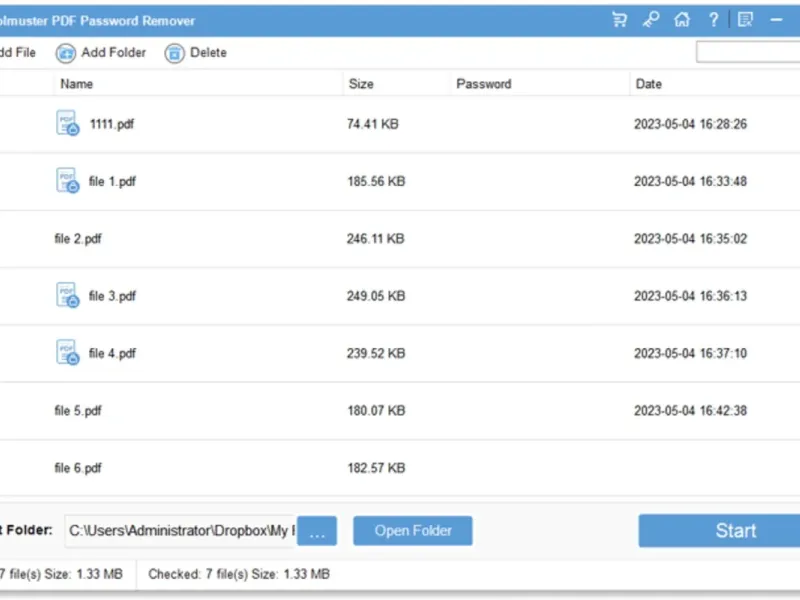800x600 pixels.
Task: Sort by Name column header
Action: 77,84
